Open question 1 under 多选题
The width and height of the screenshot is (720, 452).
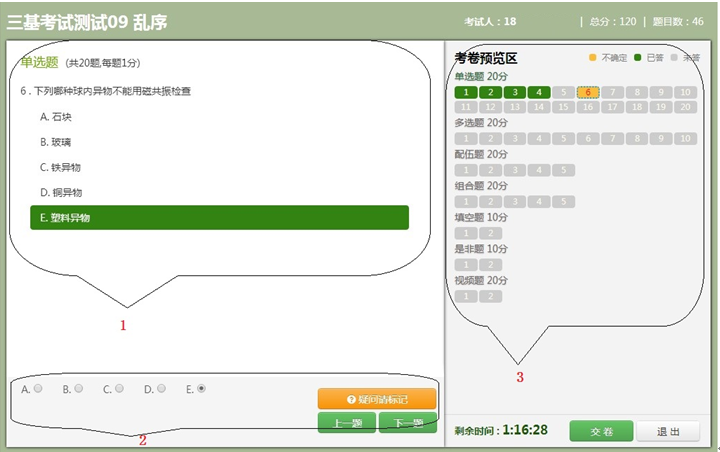click(466, 139)
